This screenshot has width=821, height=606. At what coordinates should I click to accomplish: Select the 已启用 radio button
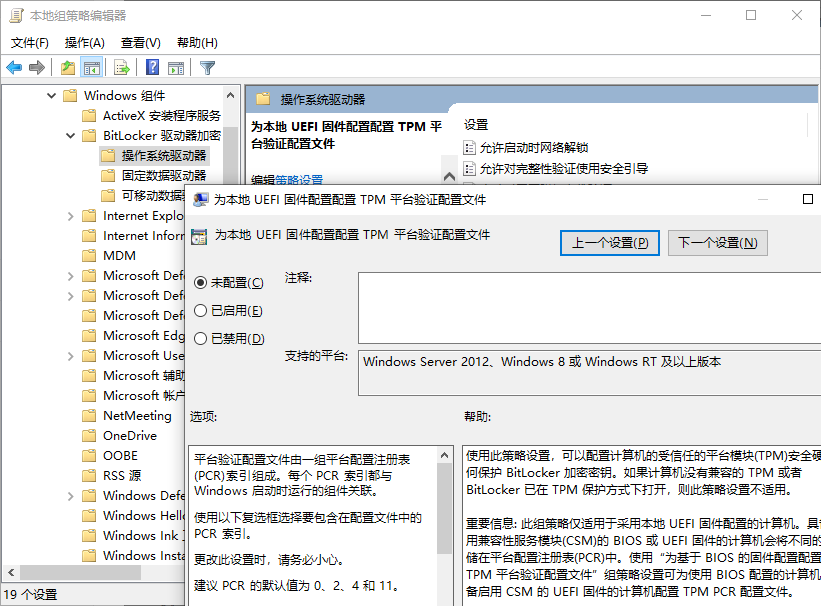coord(201,311)
